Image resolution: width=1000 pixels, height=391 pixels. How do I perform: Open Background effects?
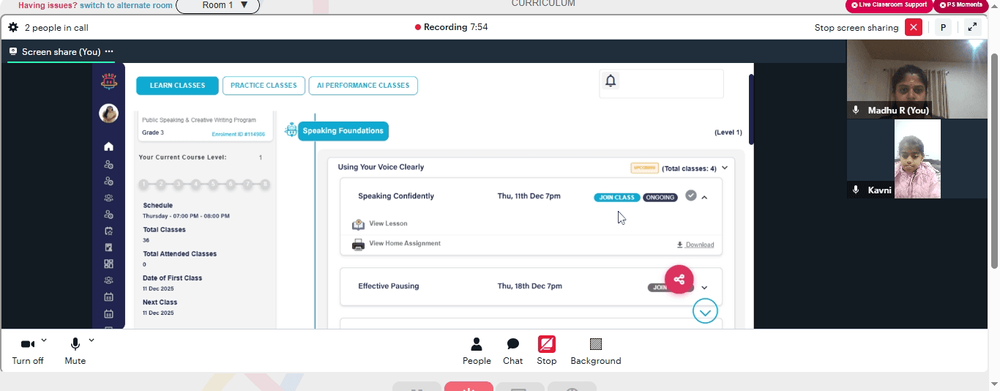click(596, 351)
